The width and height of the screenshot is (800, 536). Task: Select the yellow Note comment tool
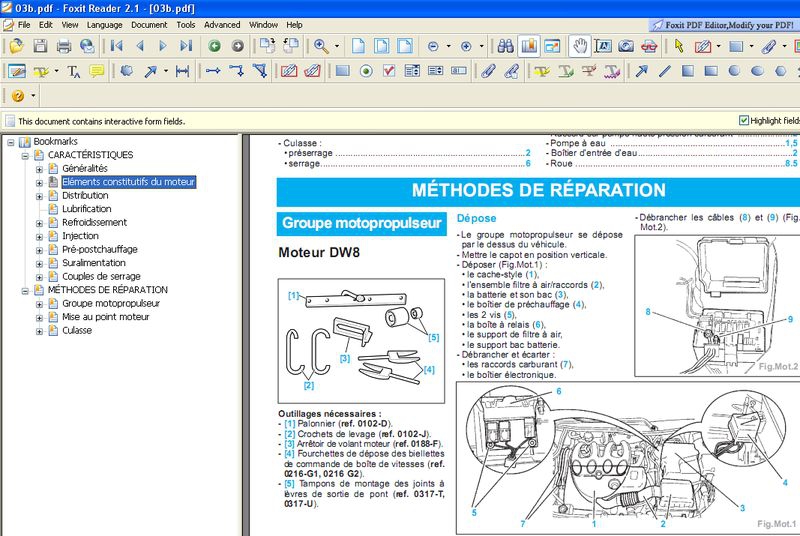coord(97,71)
